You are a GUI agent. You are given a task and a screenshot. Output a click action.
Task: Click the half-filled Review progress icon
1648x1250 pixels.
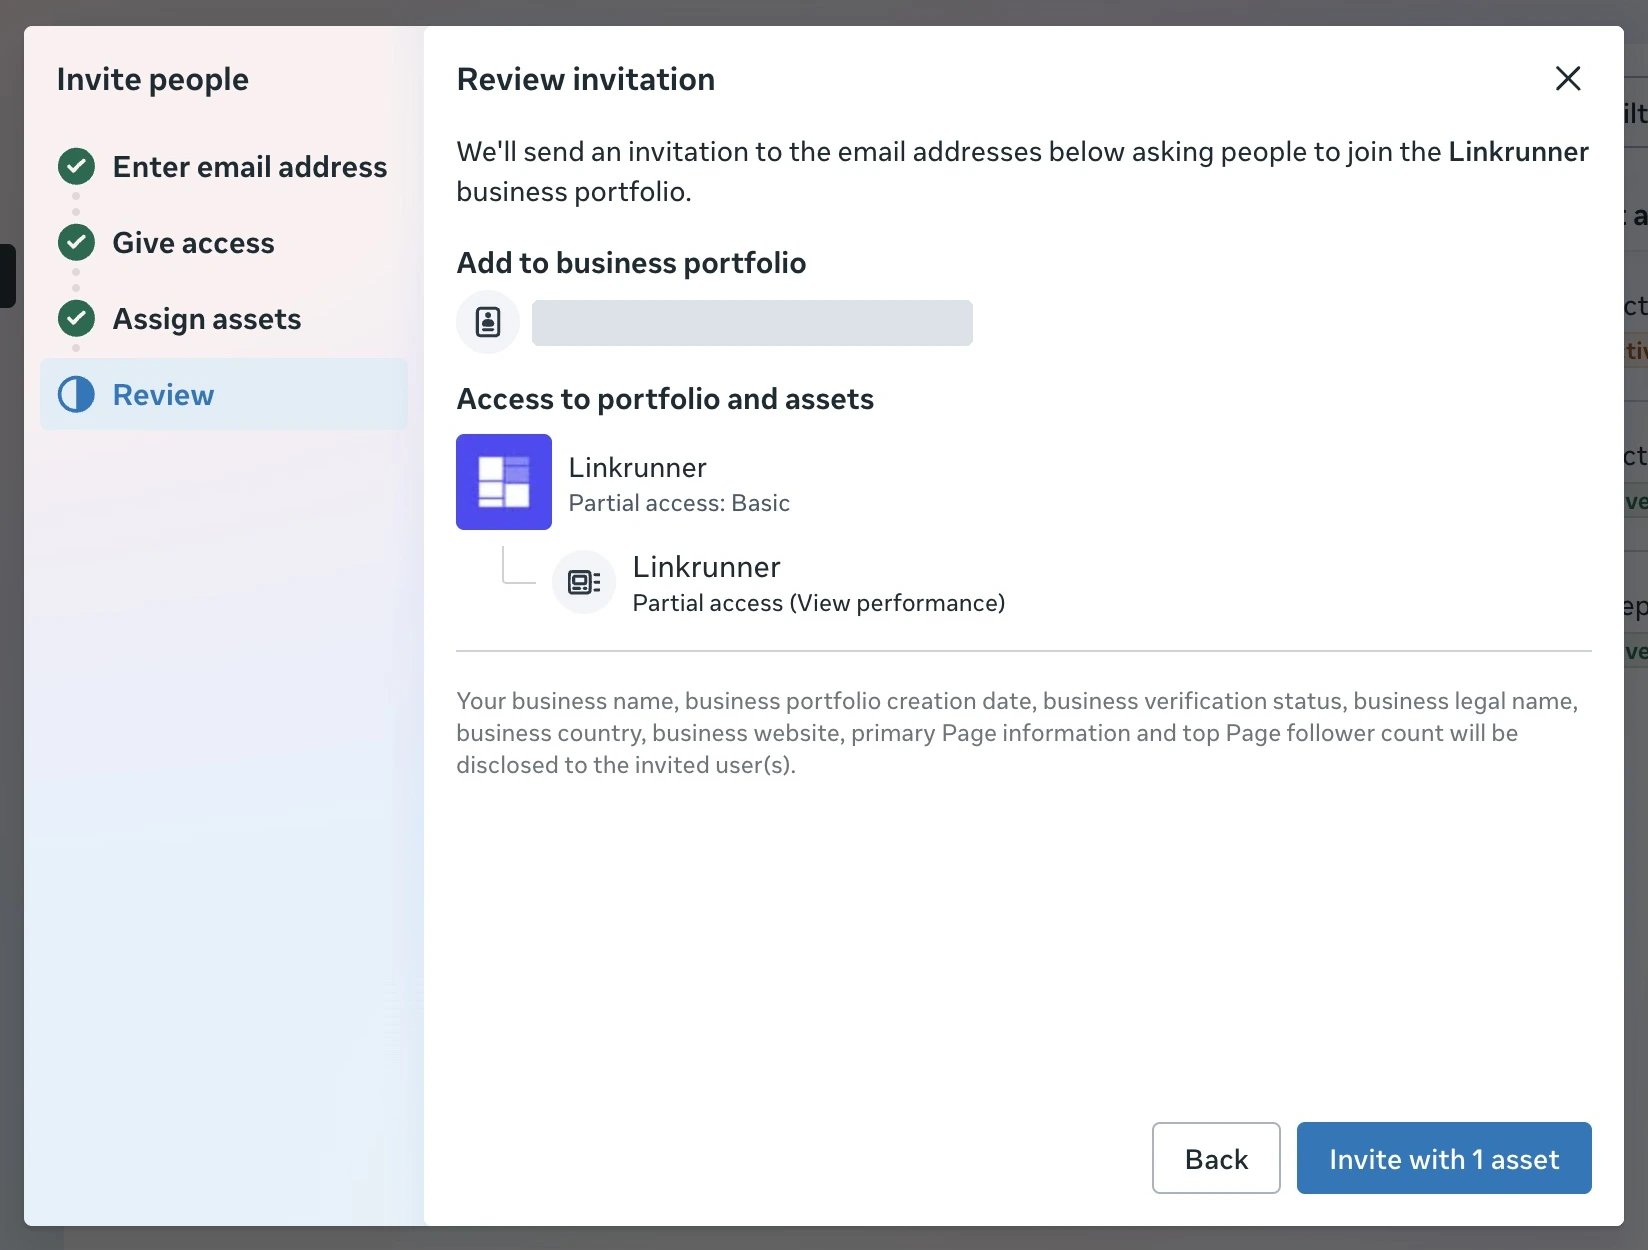coord(76,394)
